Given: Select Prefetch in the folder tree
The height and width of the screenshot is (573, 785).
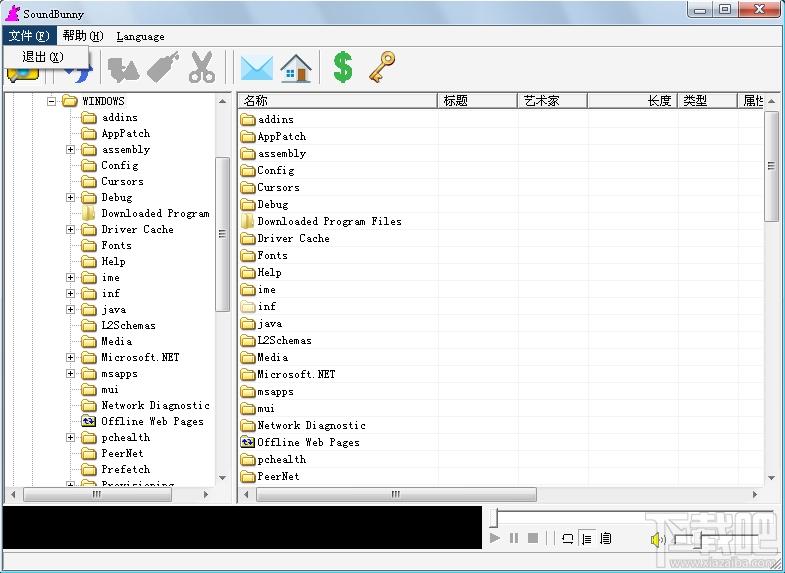Looking at the screenshot, I should [x=126, y=470].
